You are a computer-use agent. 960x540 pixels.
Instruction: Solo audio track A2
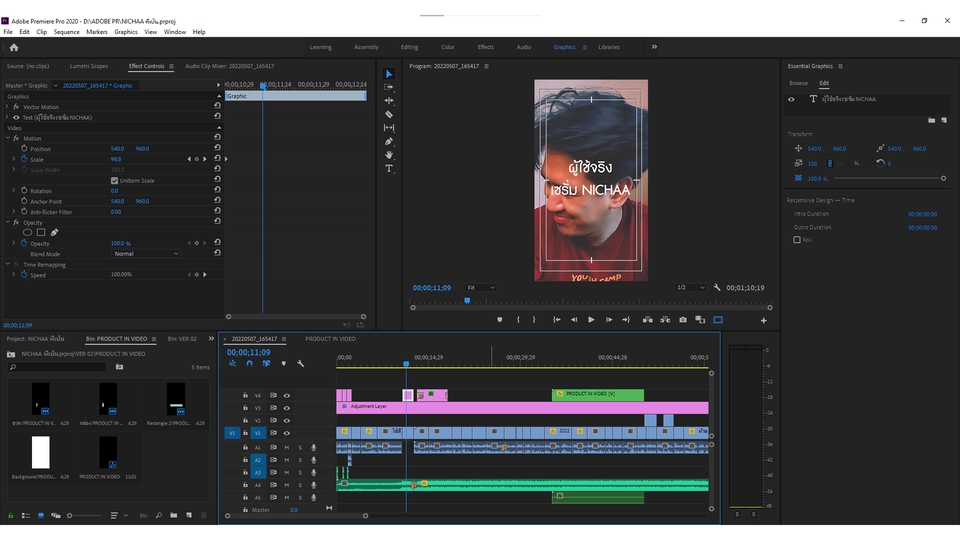[300, 460]
